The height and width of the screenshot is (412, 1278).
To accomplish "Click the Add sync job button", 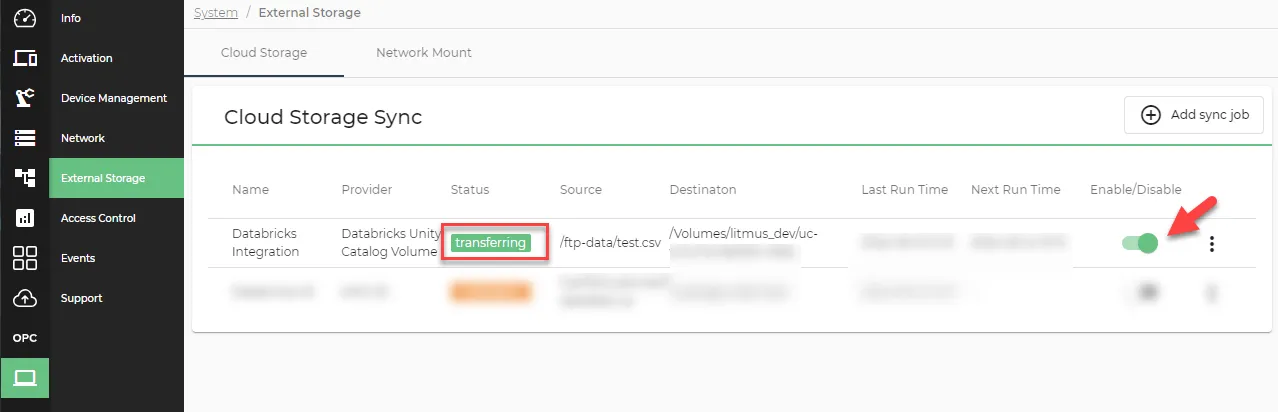I will (1194, 115).
